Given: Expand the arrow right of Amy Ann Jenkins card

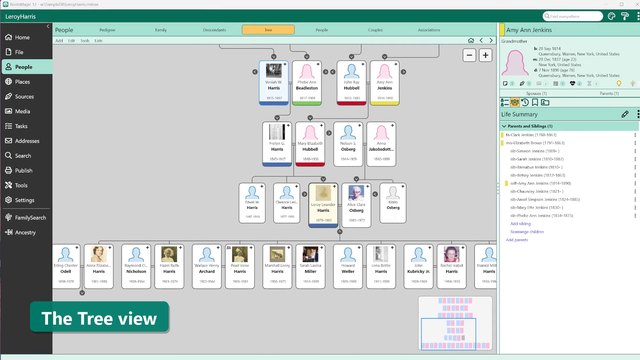Looking at the screenshot, I should click(403, 72).
